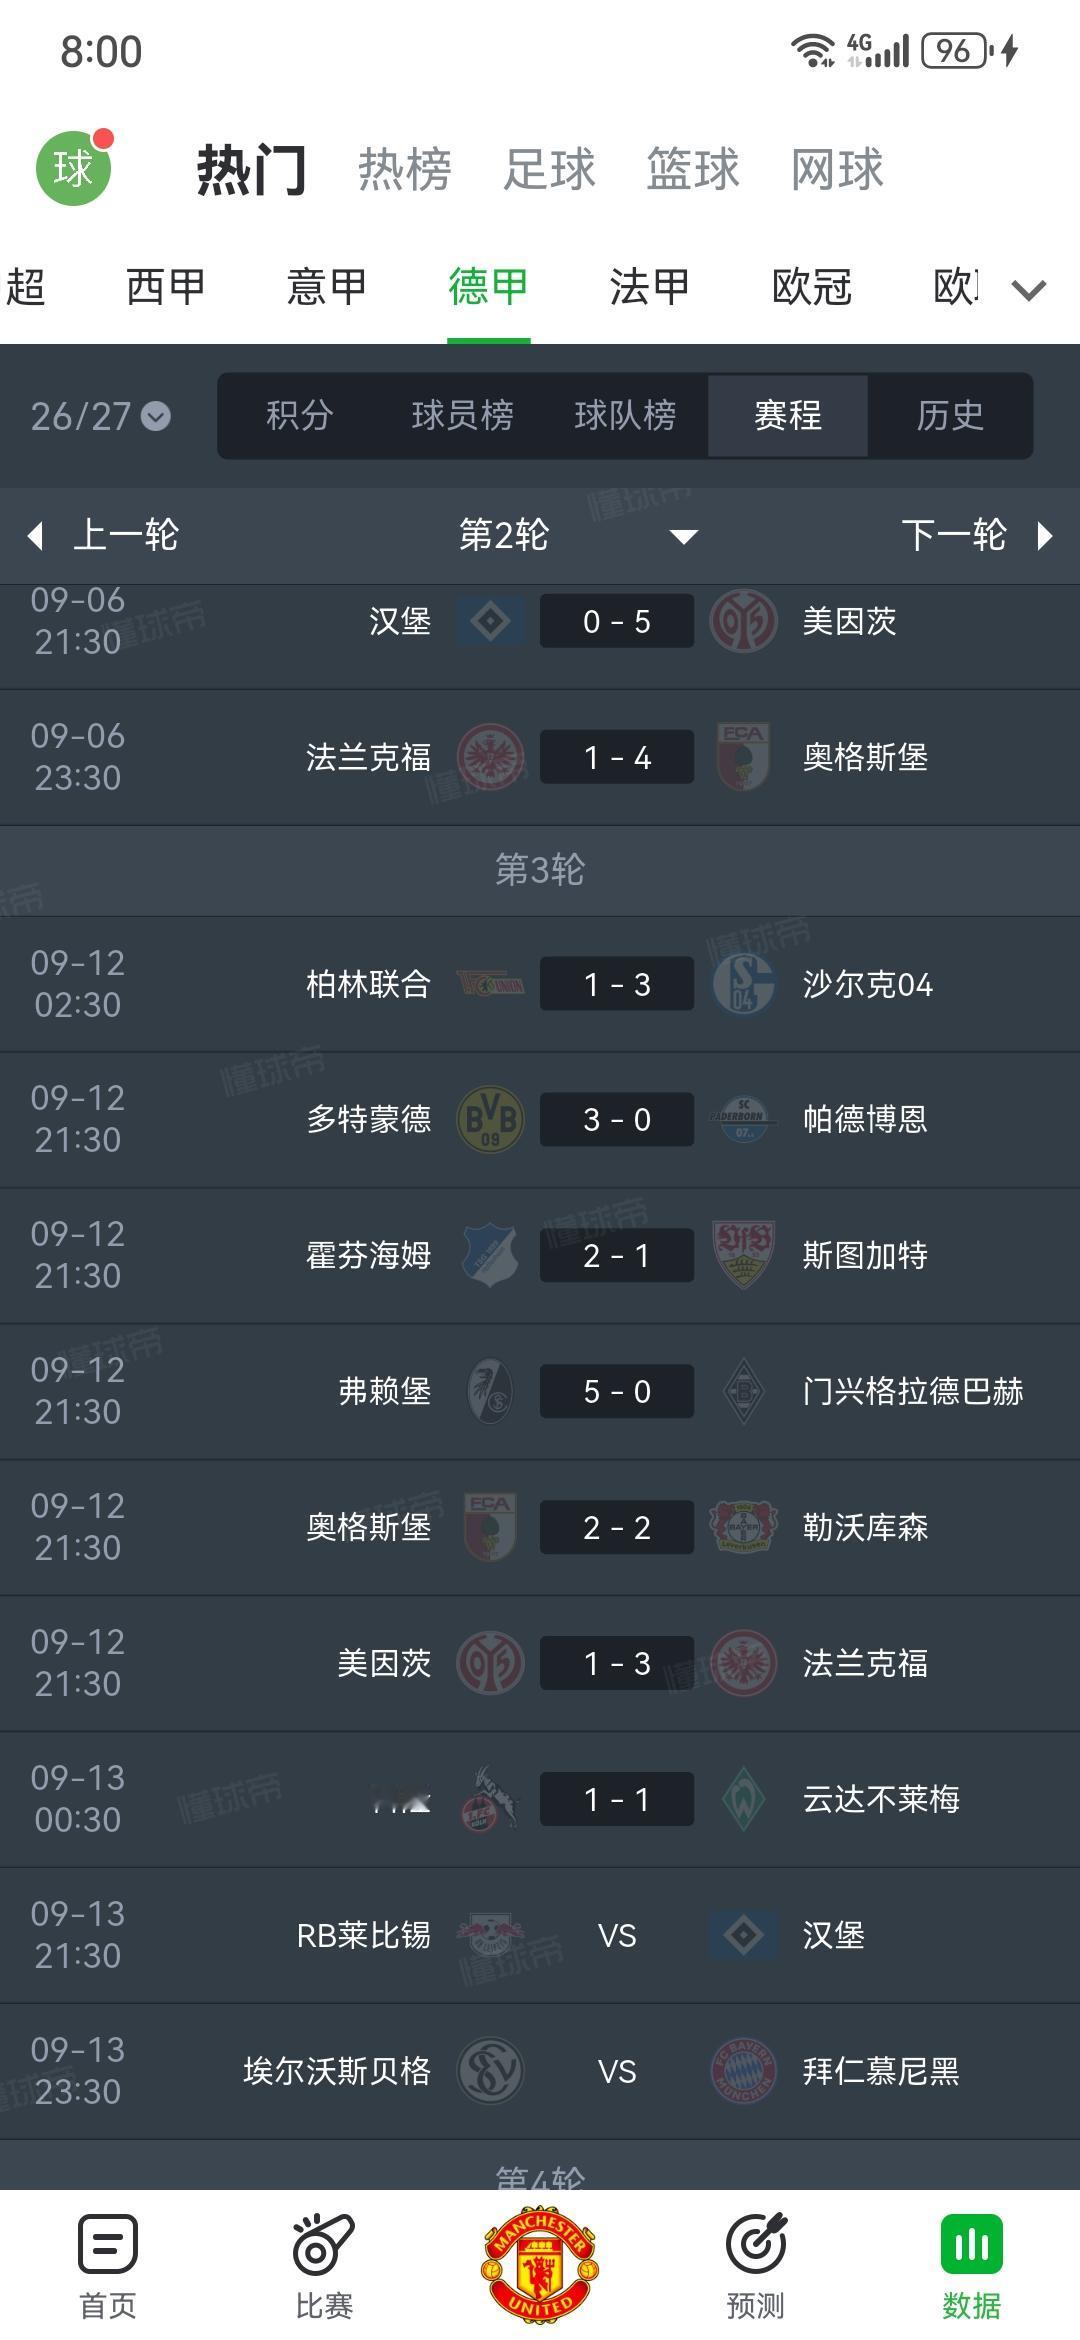Select the 西甲 league tab
The width and height of the screenshot is (1080, 2340).
[x=166, y=287]
